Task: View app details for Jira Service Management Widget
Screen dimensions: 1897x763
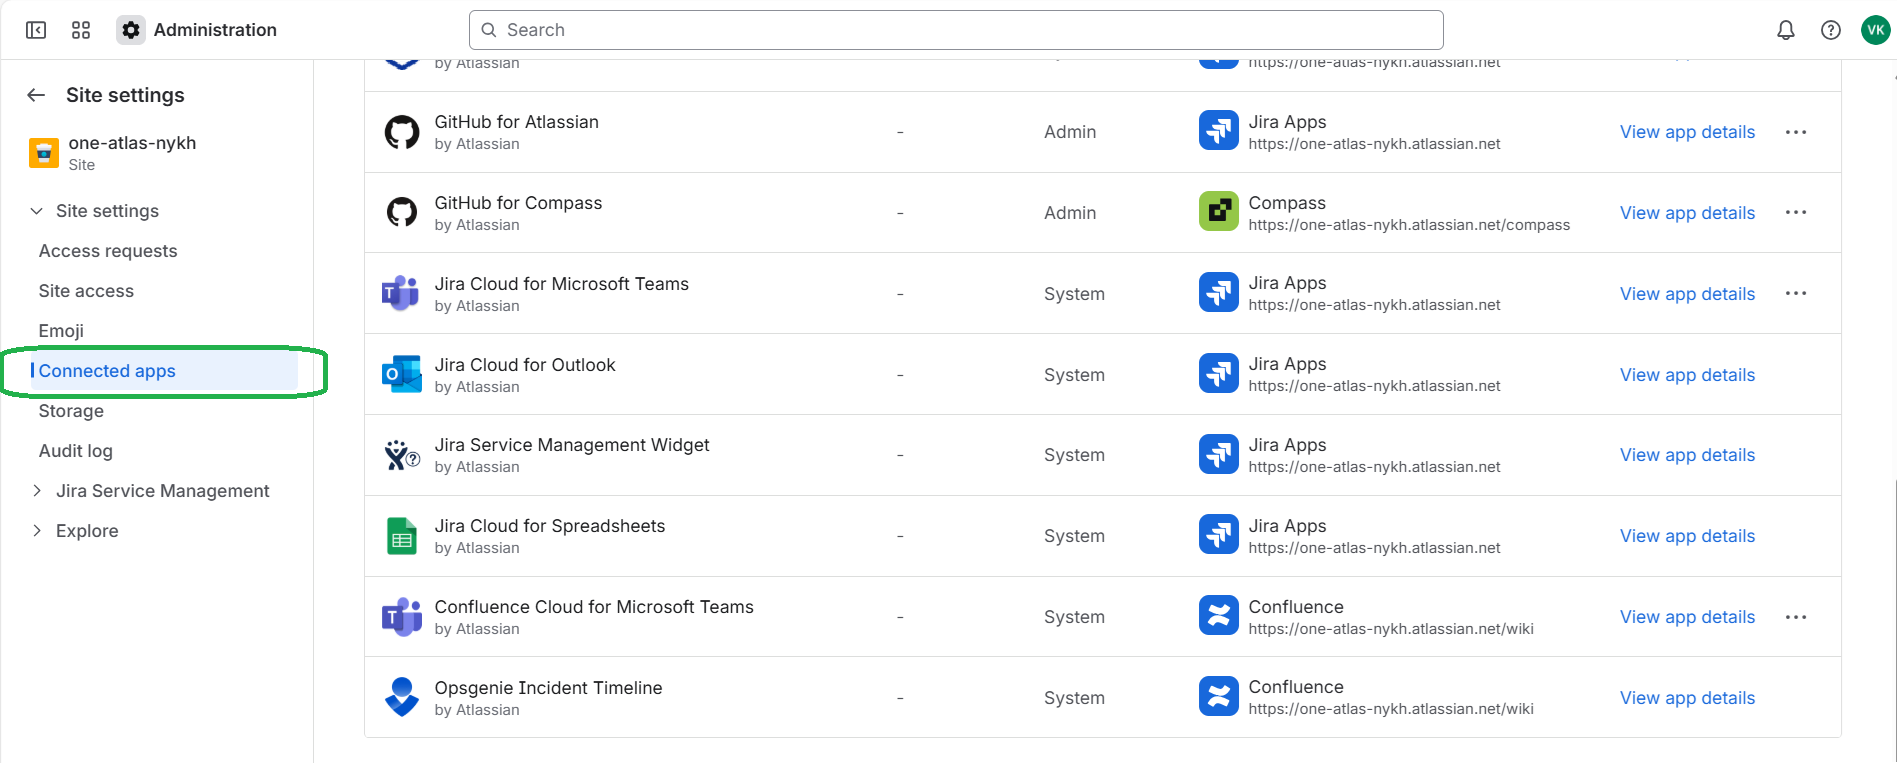Action: point(1687,455)
